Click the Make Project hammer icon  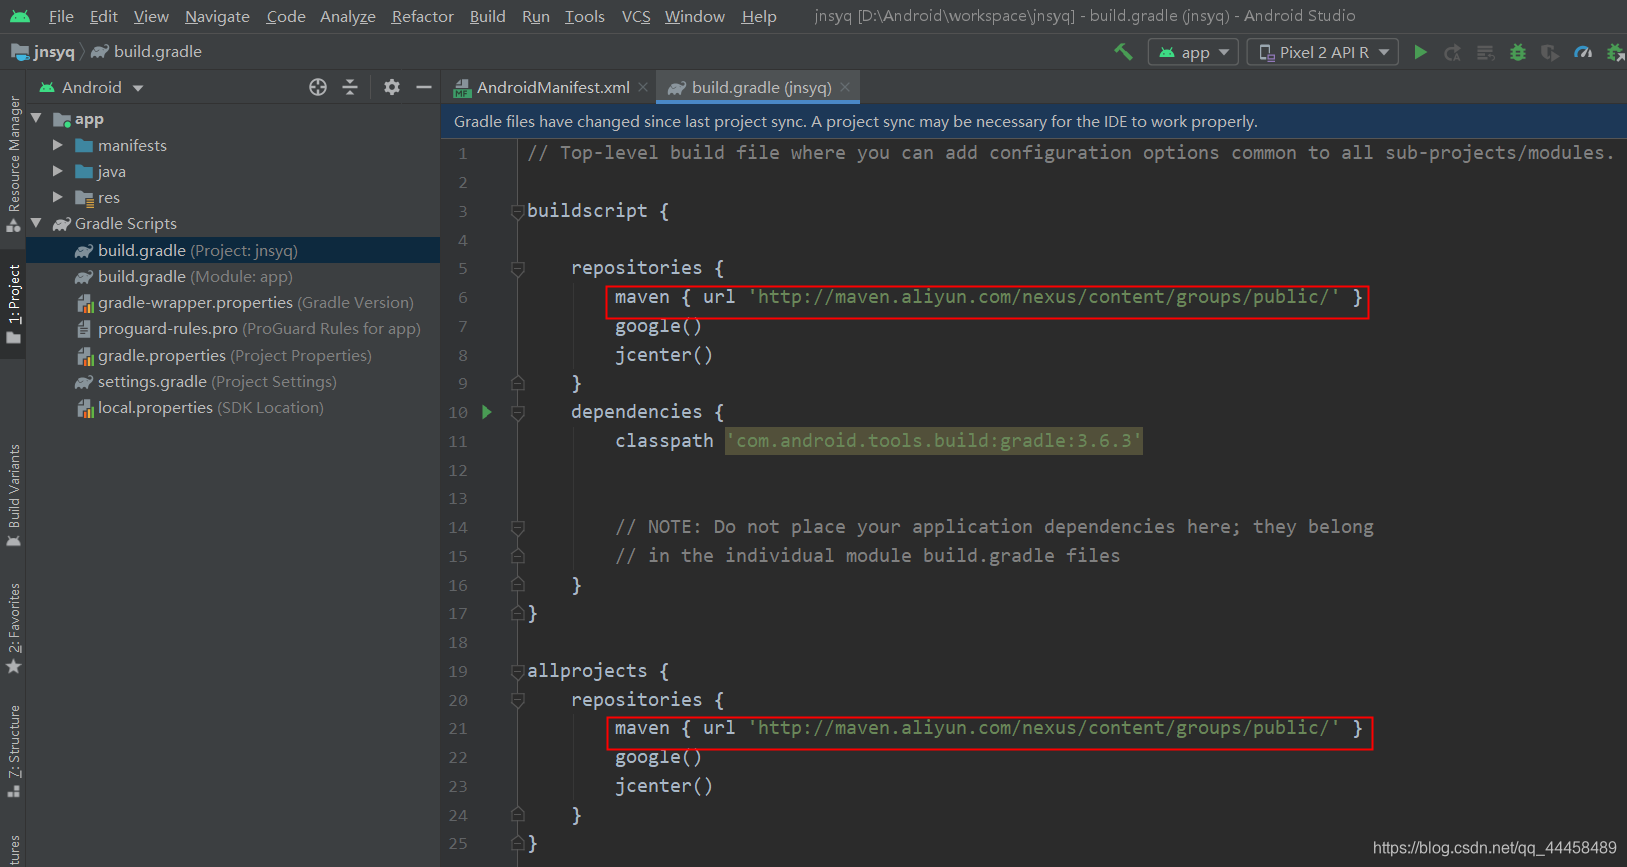(x=1123, y=52)
